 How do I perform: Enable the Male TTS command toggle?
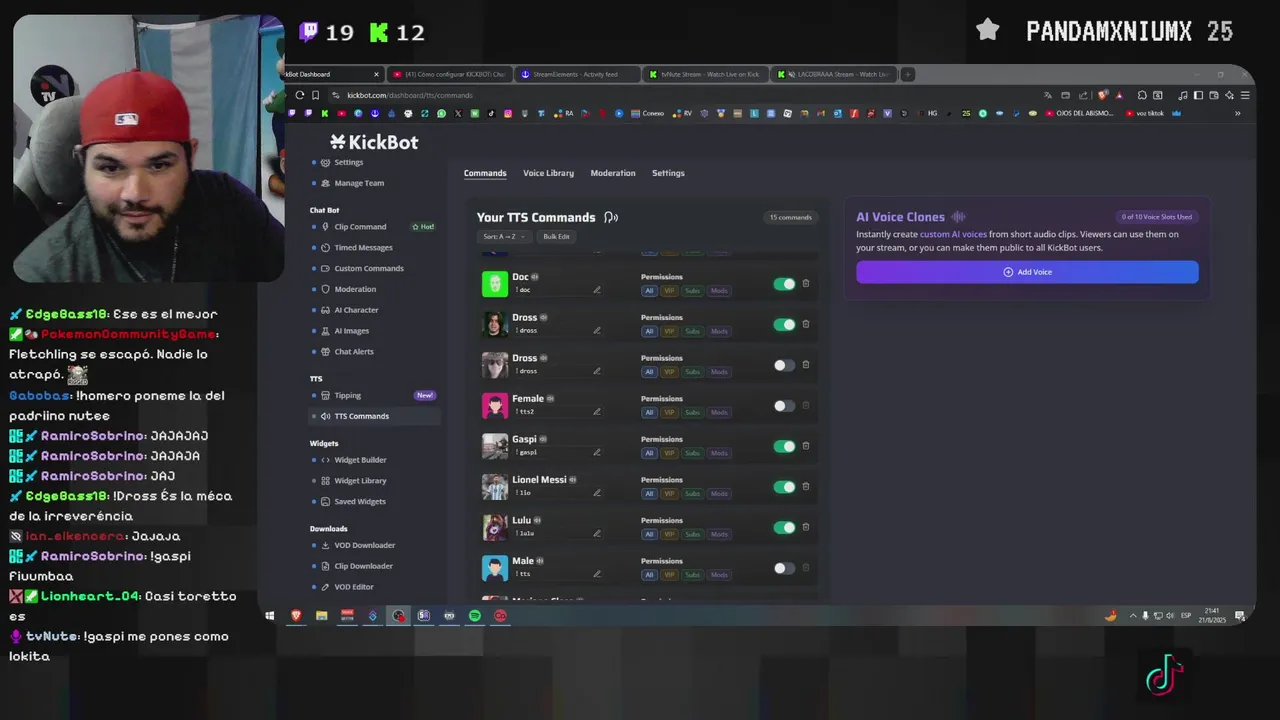click(x=785, y=568)
